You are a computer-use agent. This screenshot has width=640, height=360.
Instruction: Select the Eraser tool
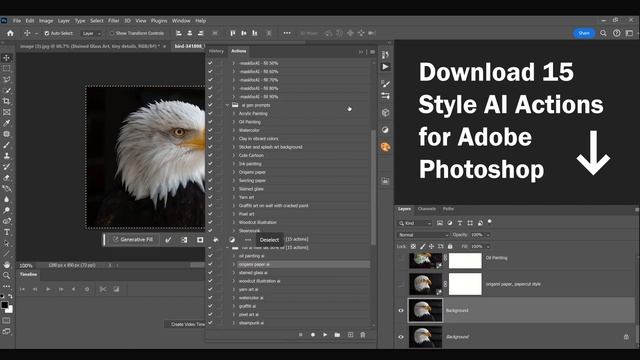point(7,178)
